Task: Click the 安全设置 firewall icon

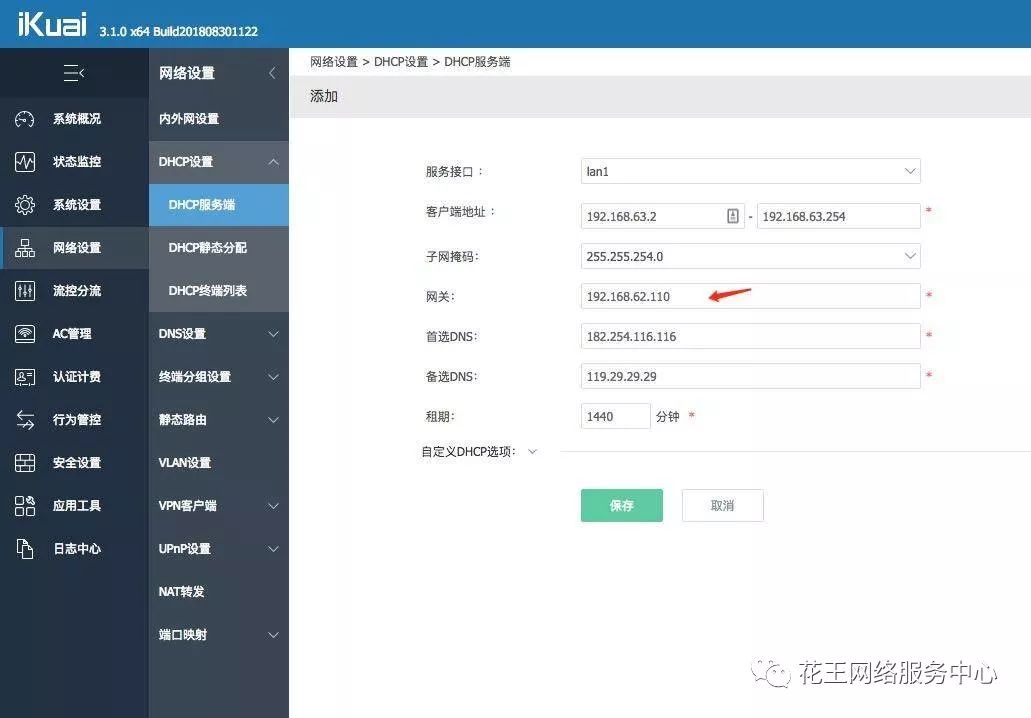Action: click(25, 463)
